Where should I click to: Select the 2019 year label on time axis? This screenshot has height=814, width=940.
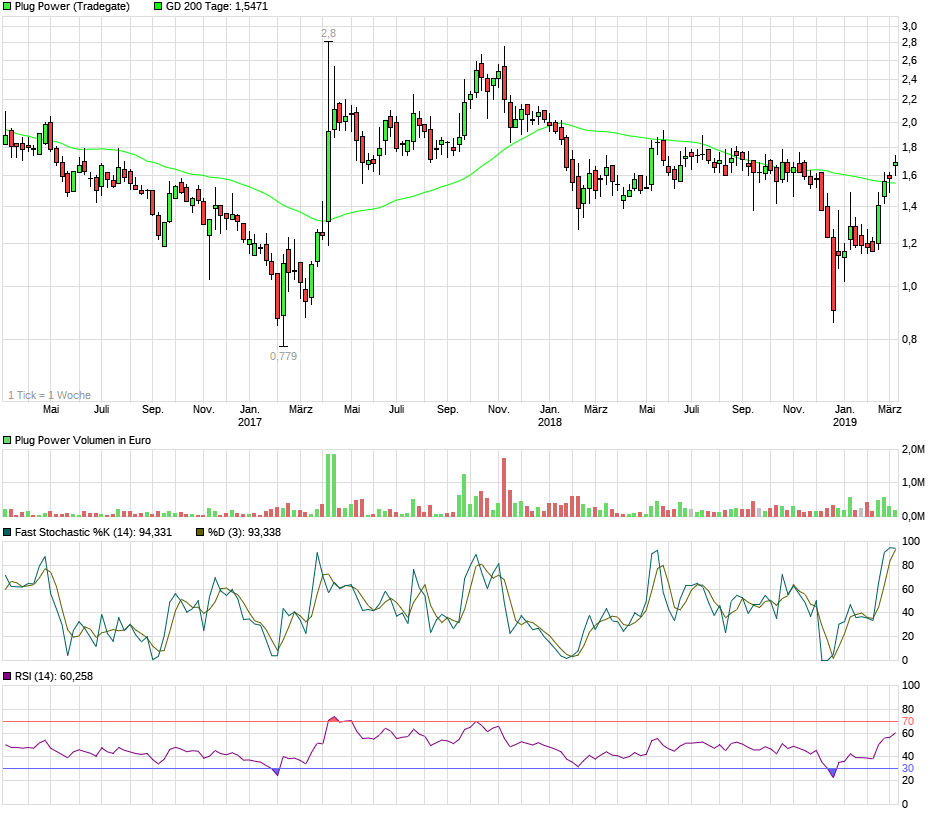pyautogui.click(x=845, y=422)
